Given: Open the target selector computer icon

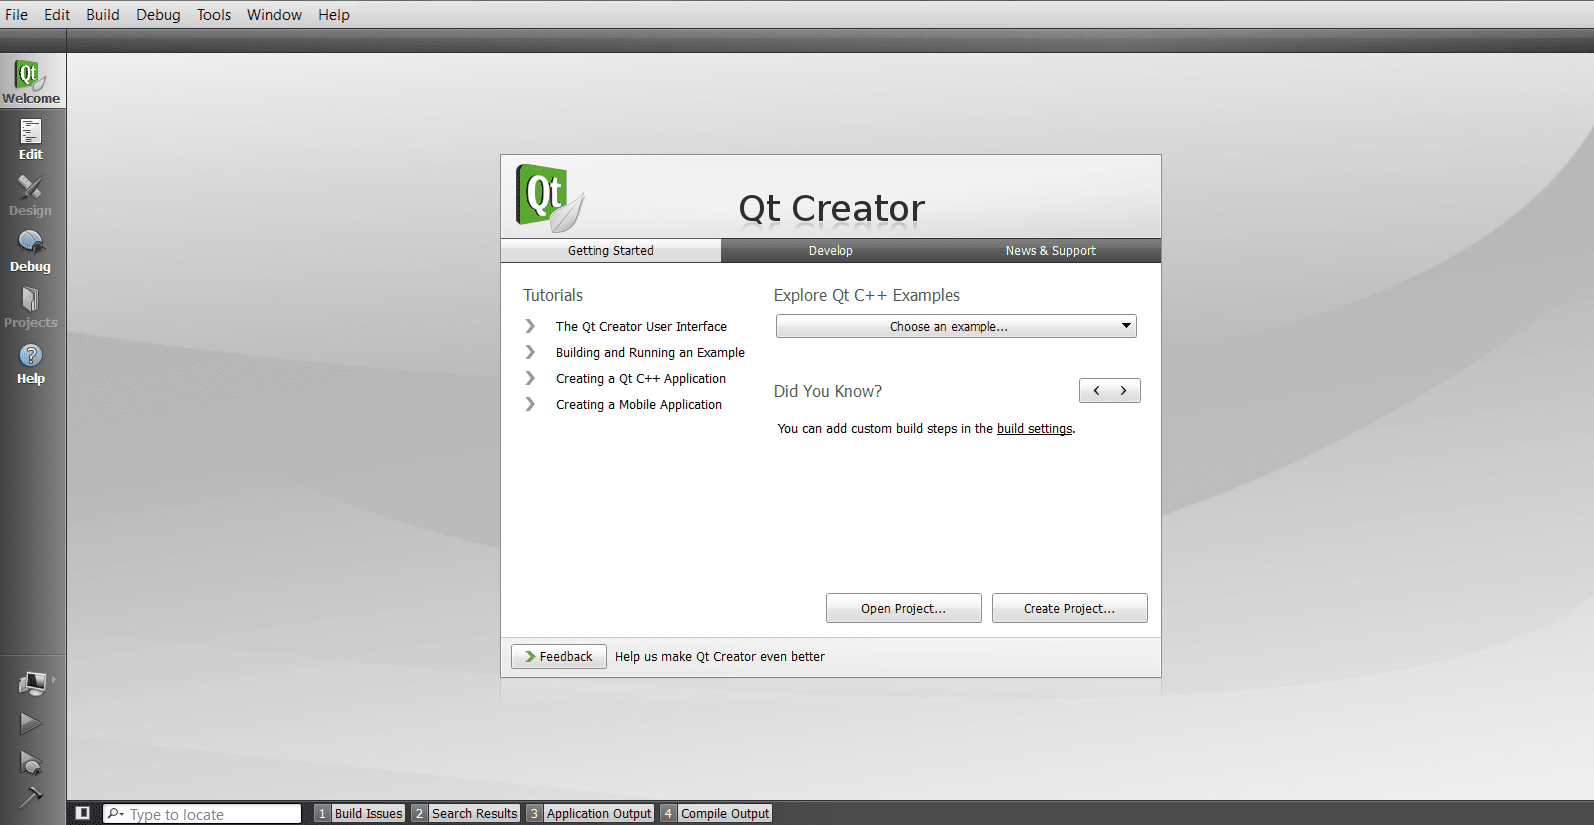Looking at the screenshot, I should pos(32,683).
